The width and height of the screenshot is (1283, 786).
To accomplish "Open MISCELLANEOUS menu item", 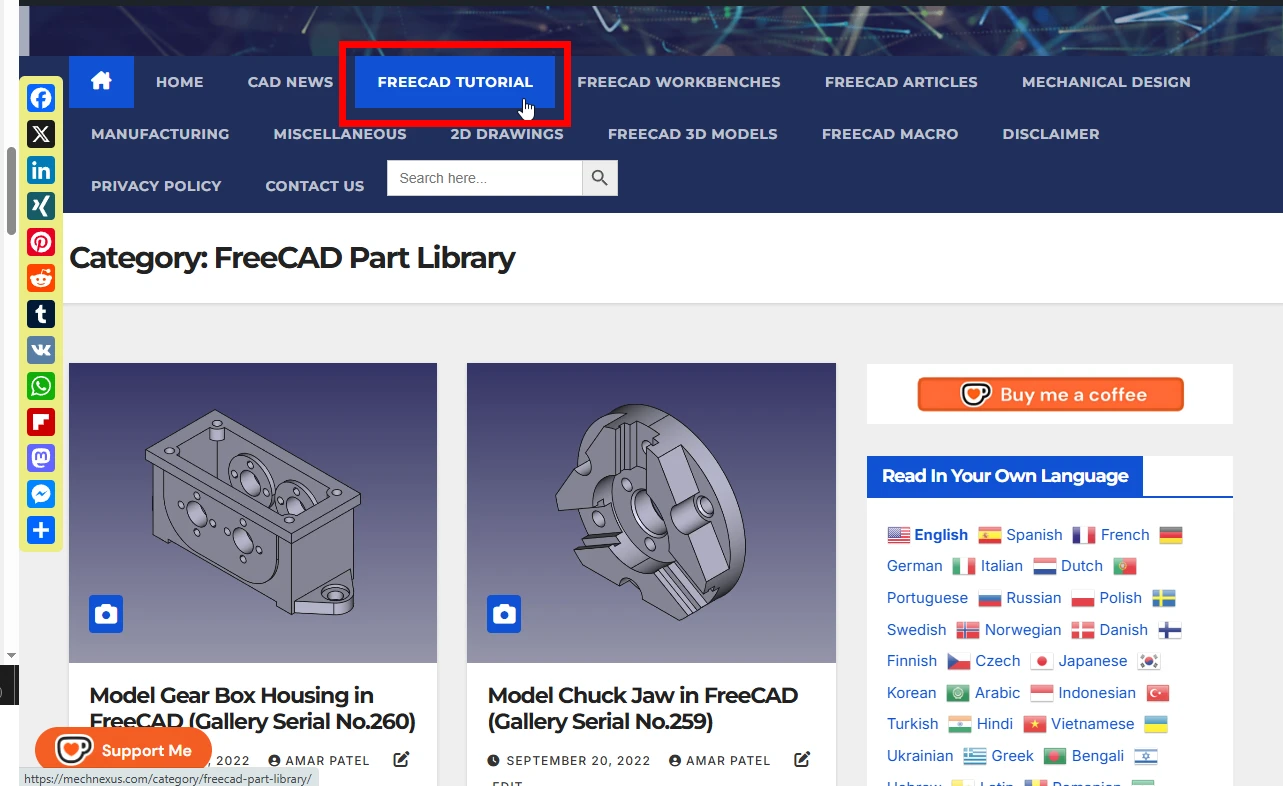I will pos(340,134).
